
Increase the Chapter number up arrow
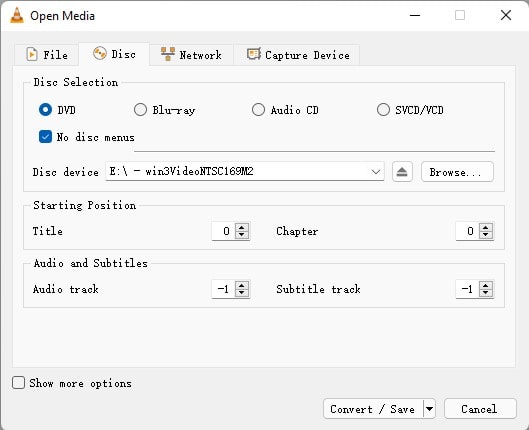point(485,227)
